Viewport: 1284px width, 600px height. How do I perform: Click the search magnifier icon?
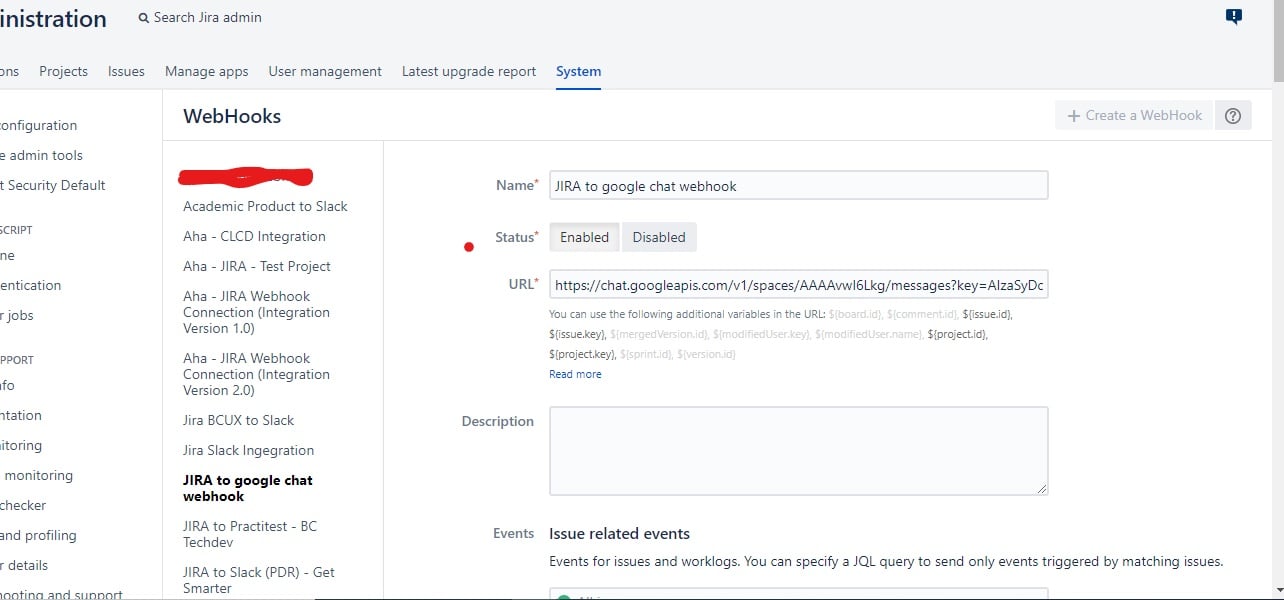[144, 18]
